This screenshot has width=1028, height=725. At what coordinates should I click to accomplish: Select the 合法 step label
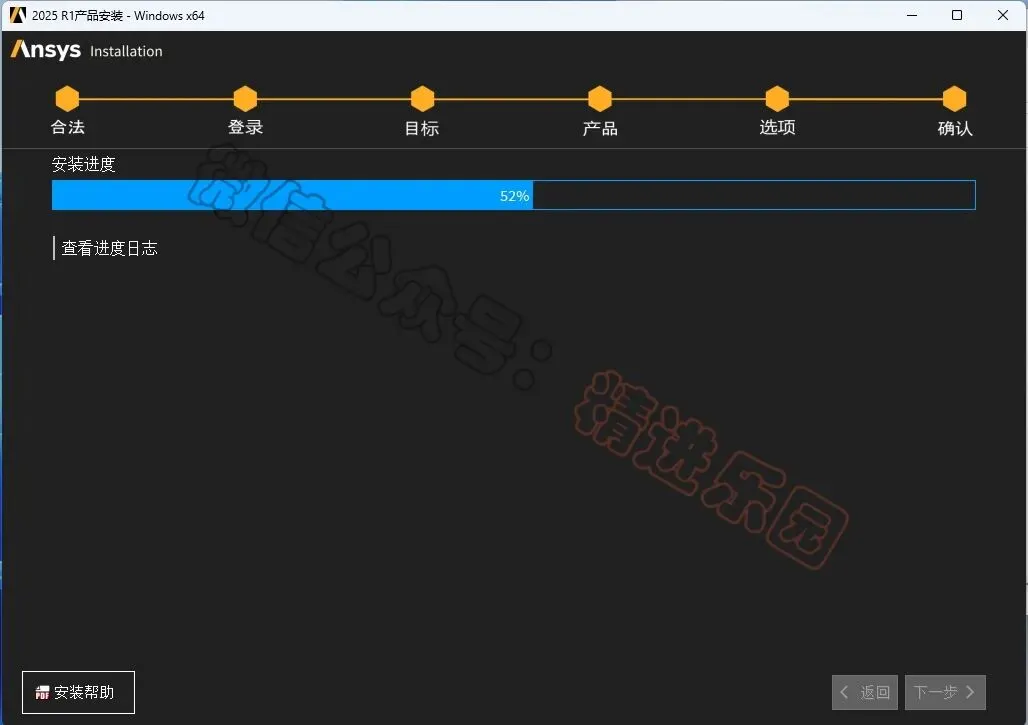(x=68, y=127)
